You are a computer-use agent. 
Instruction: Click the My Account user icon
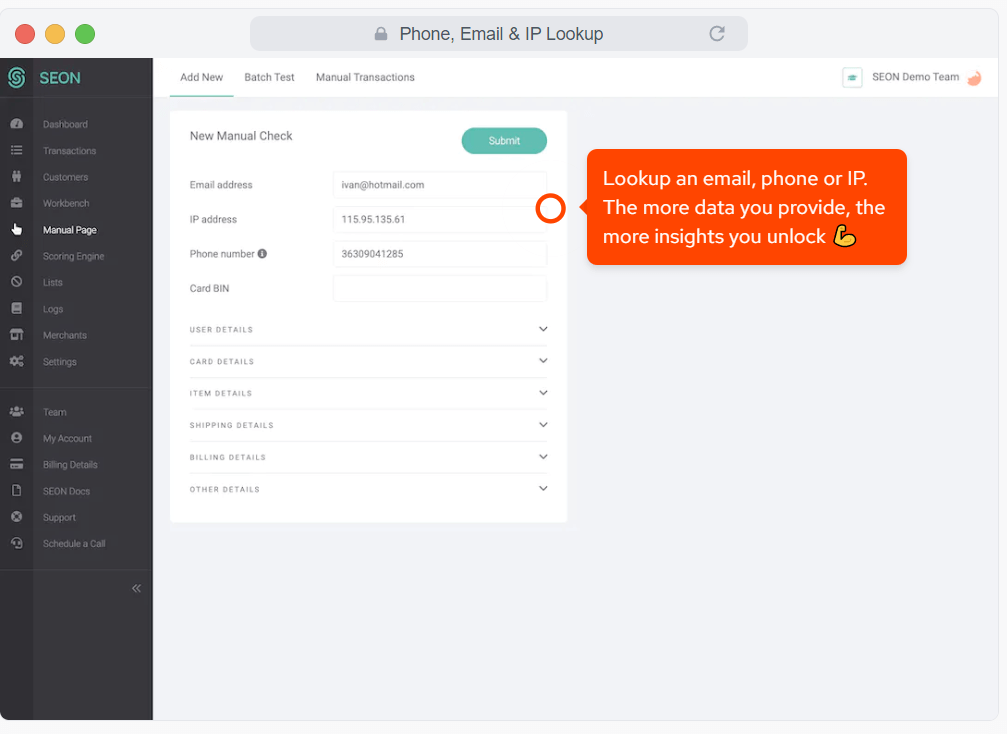[17, 438]
